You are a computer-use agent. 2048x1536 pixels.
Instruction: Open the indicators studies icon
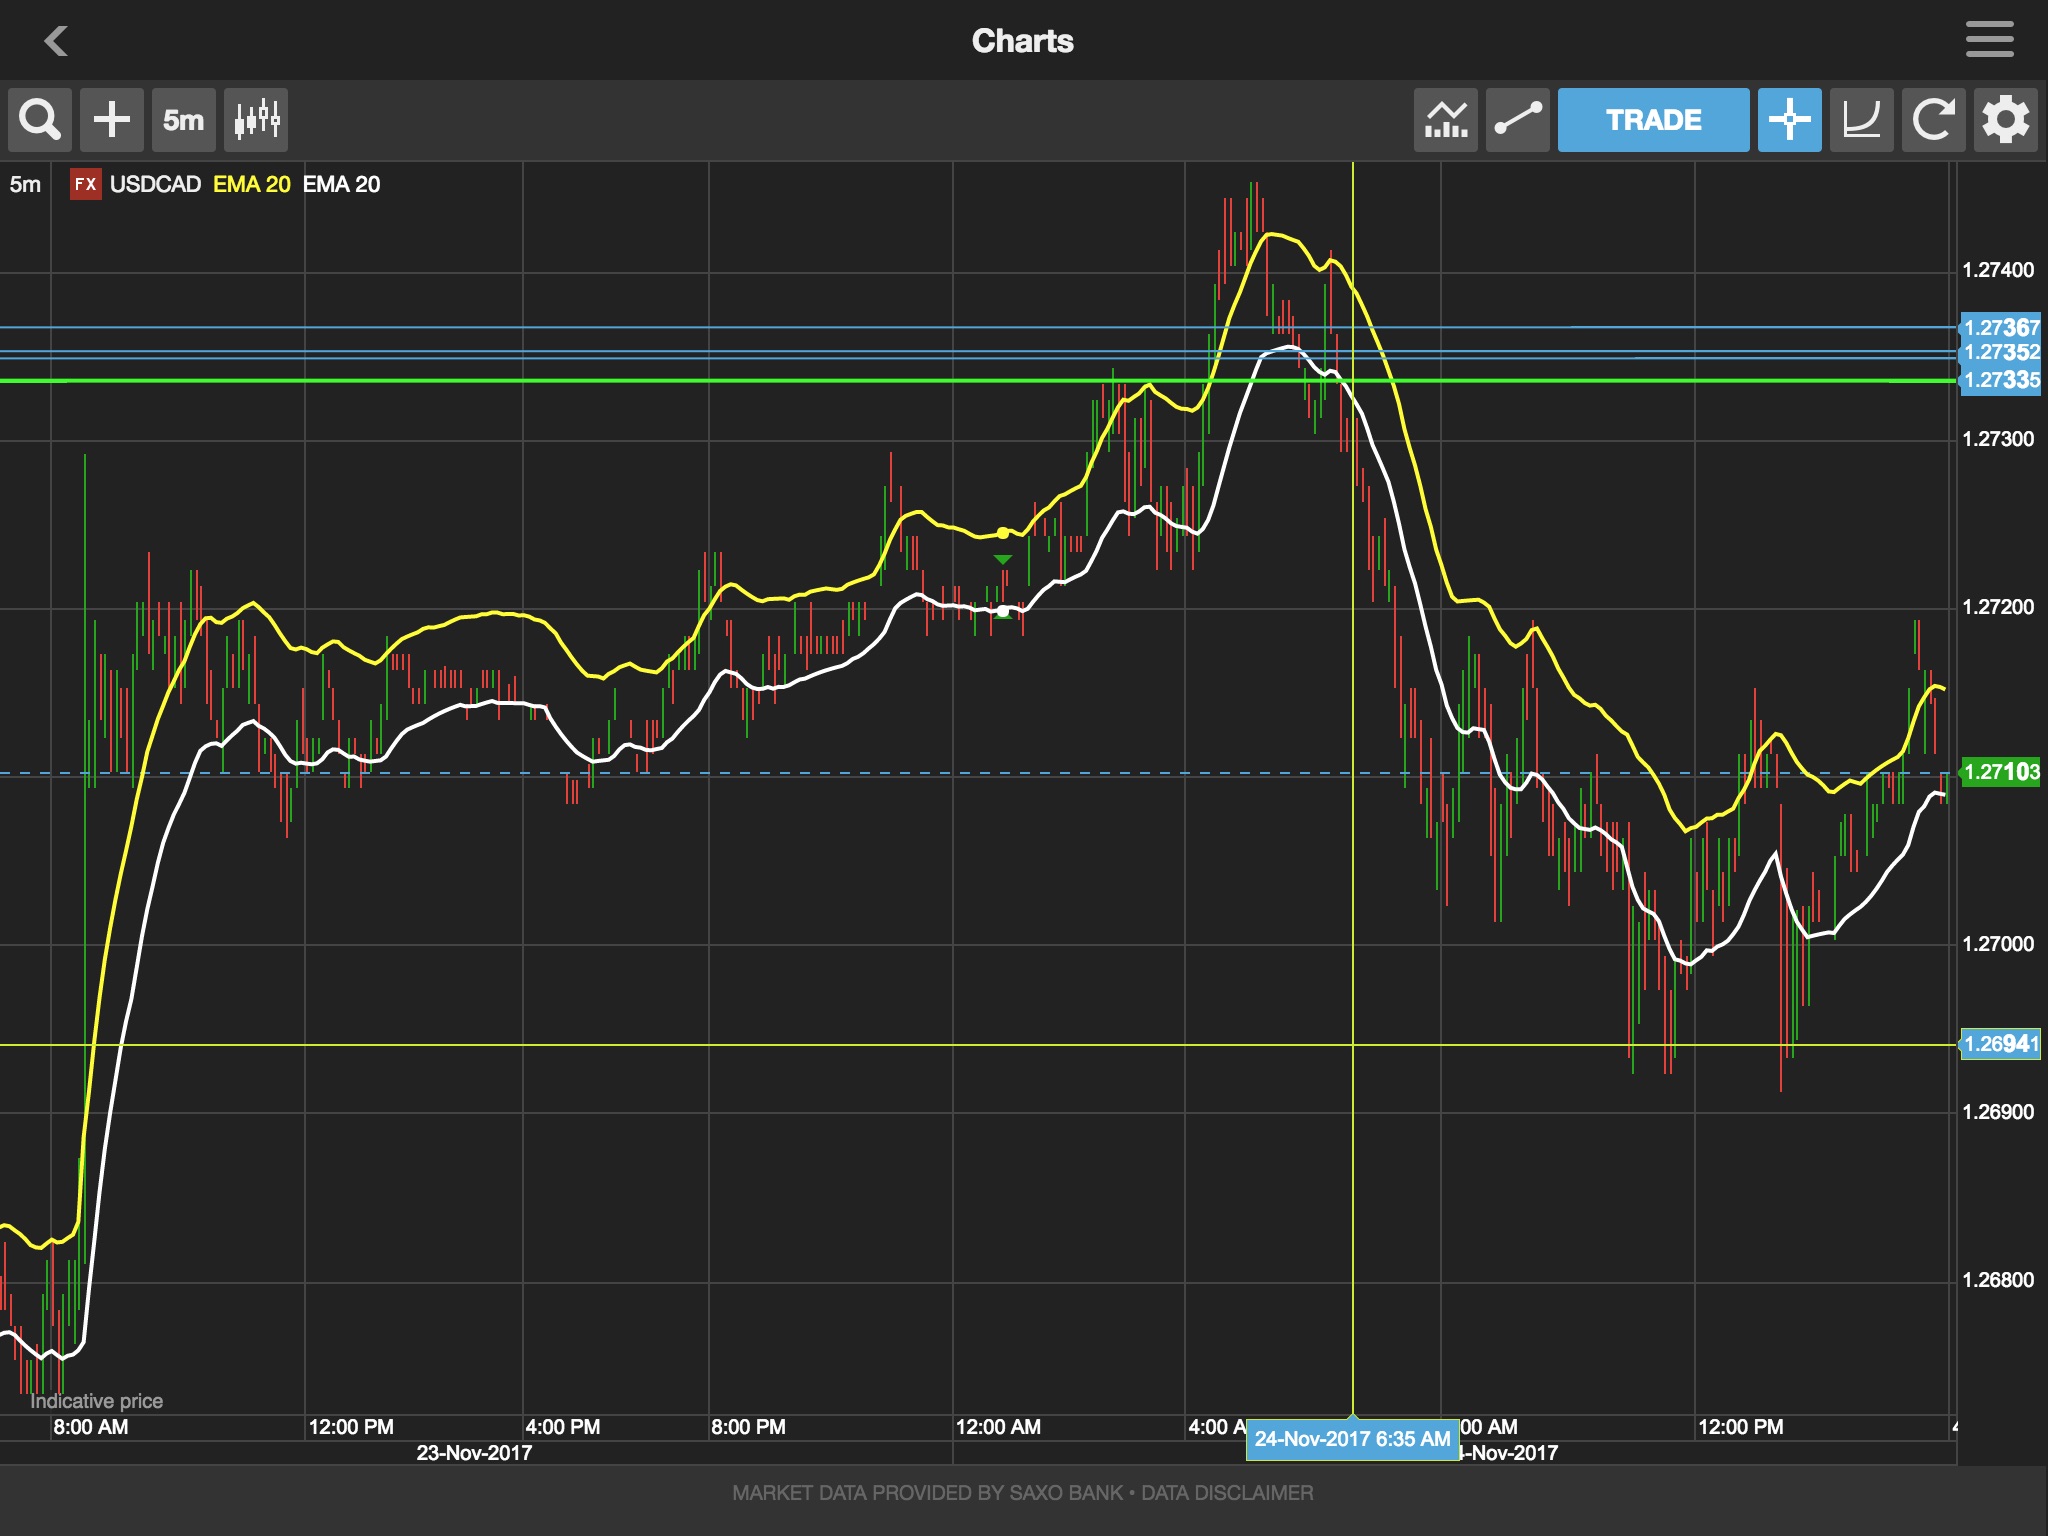[x=1445, y=120]
